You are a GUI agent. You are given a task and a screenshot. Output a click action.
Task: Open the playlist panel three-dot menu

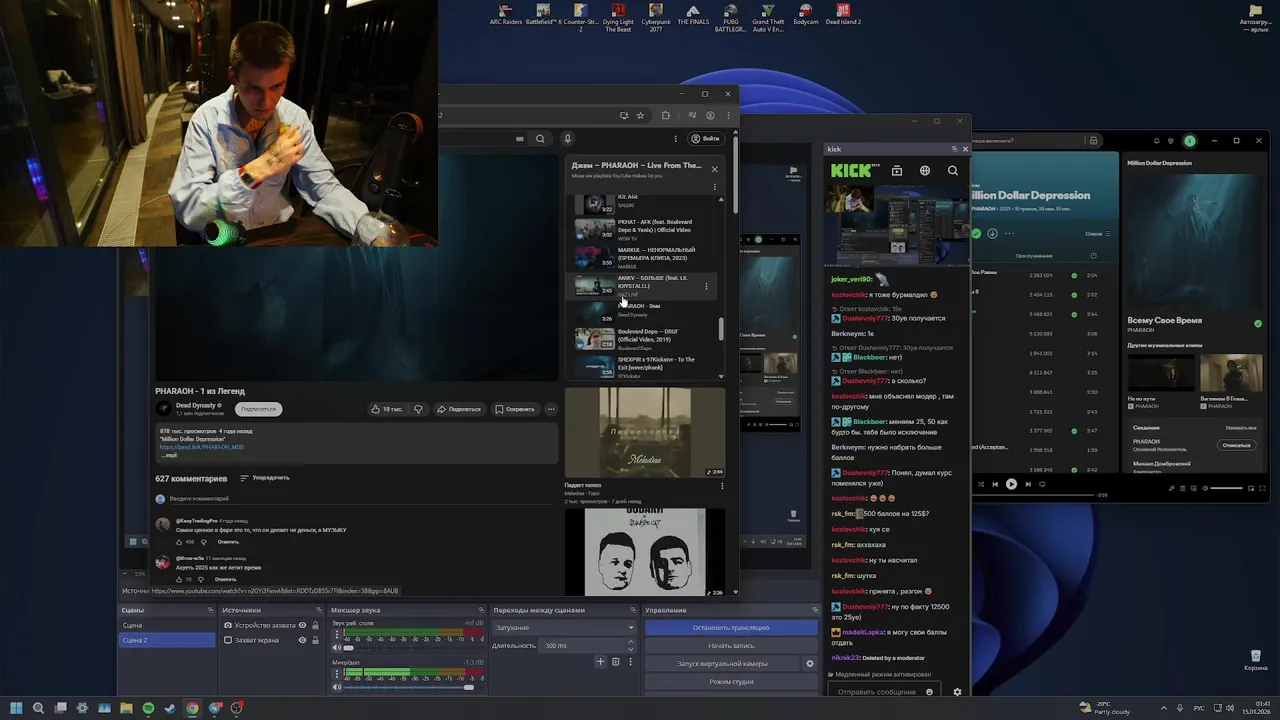tap(714, 187)
